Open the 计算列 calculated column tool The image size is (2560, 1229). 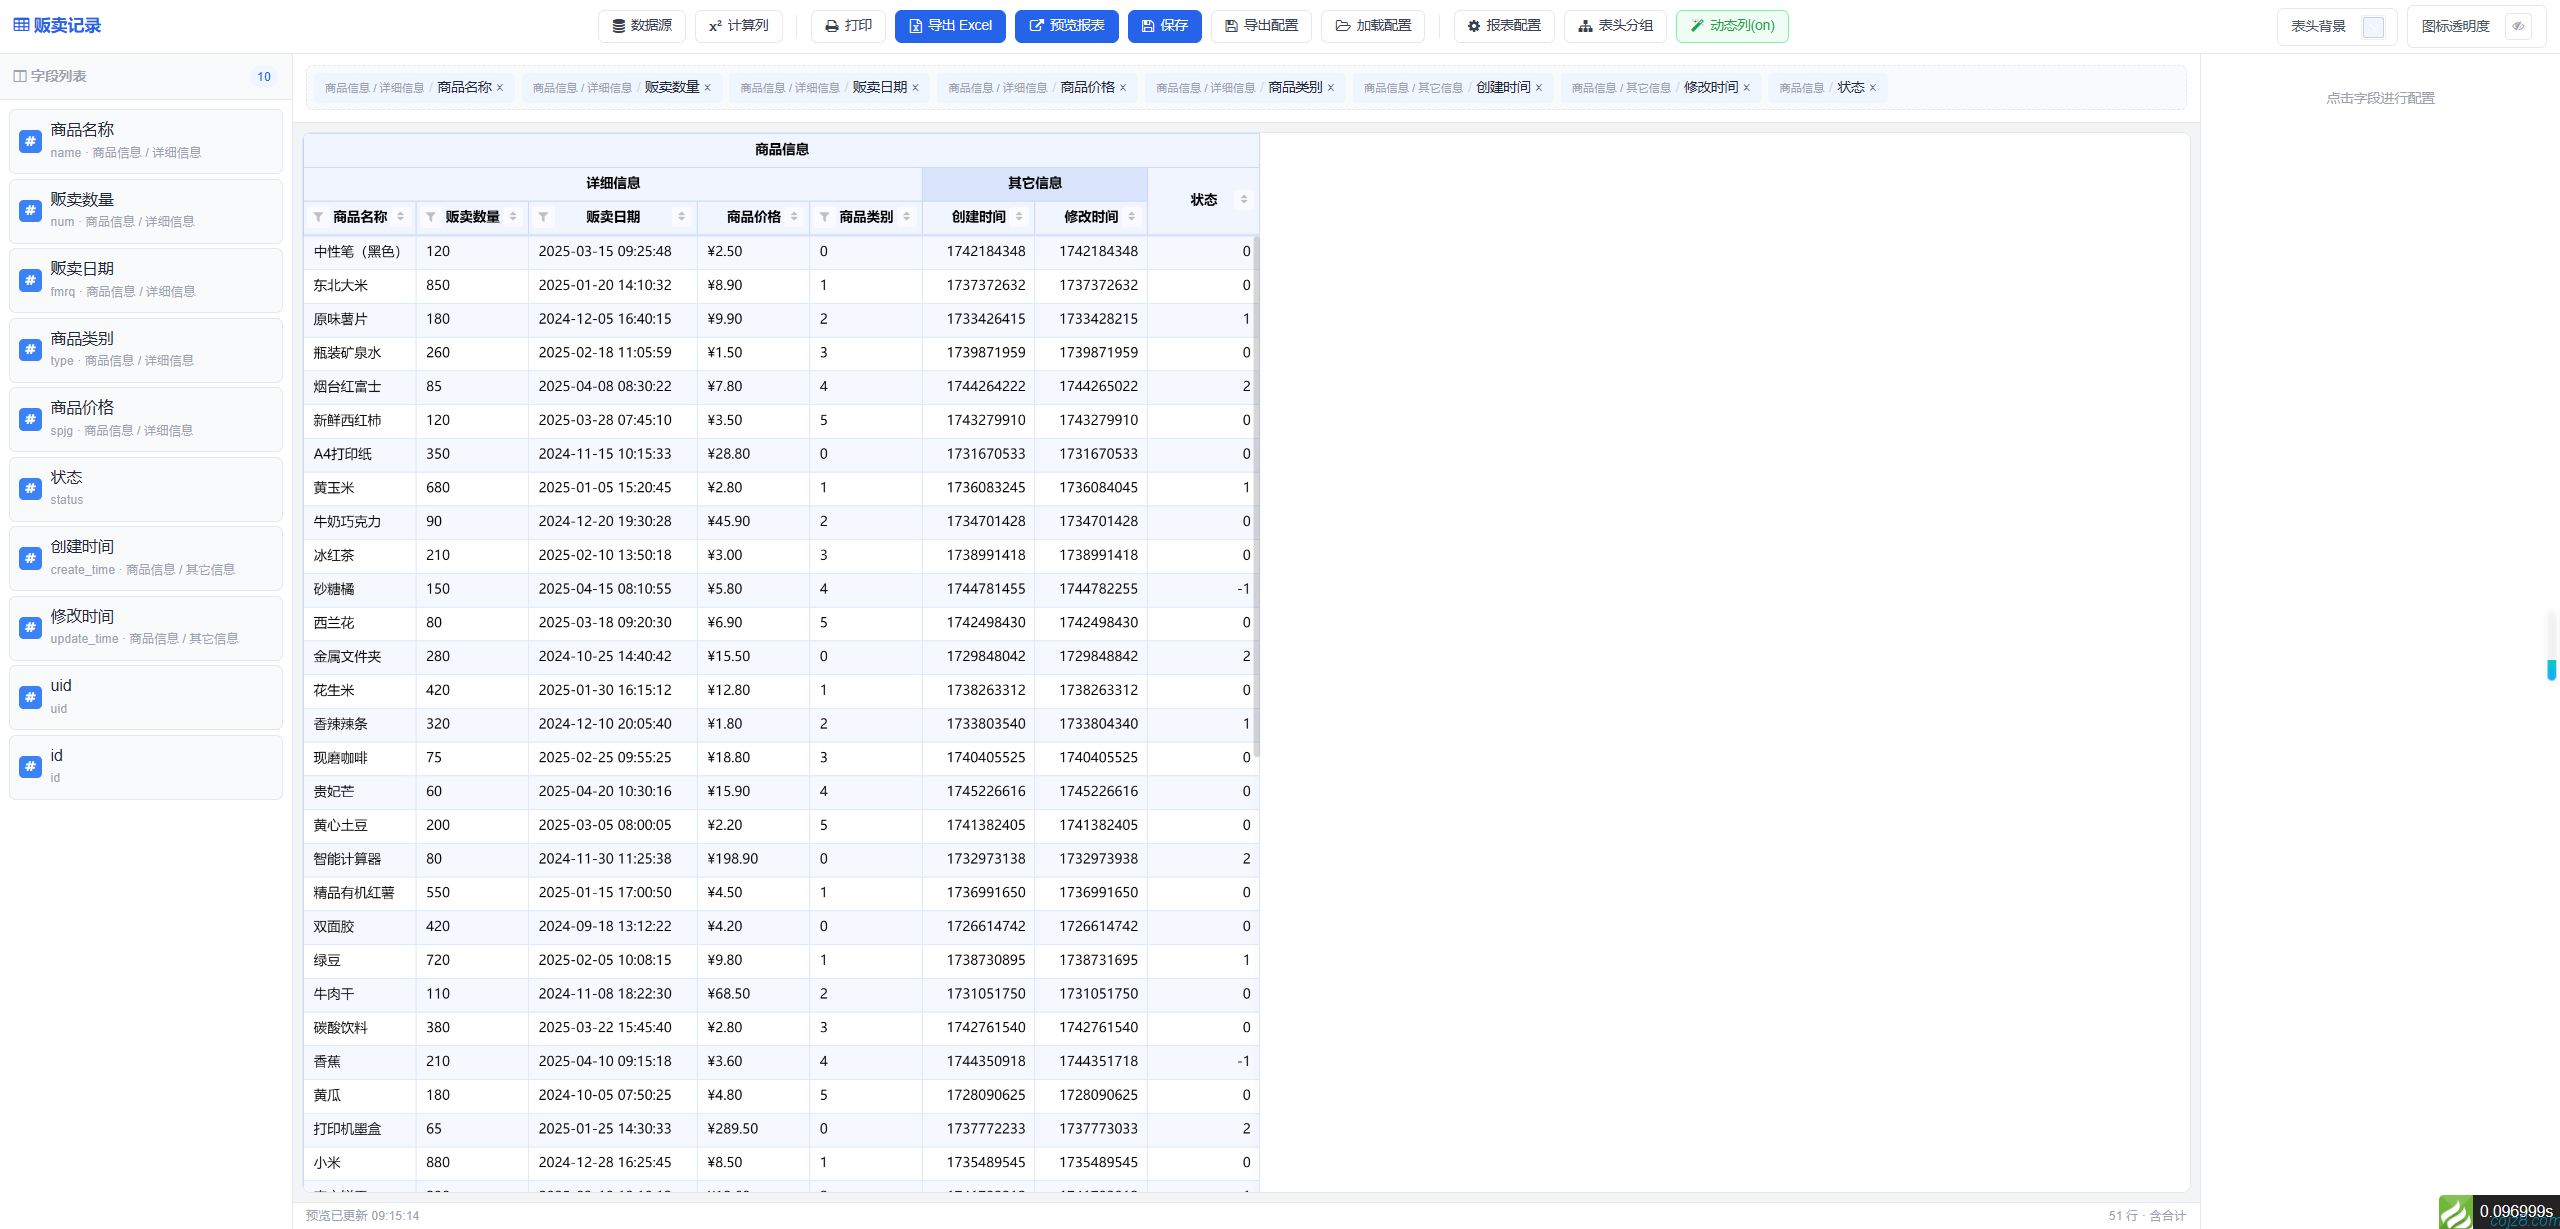[x=738, y=26]
